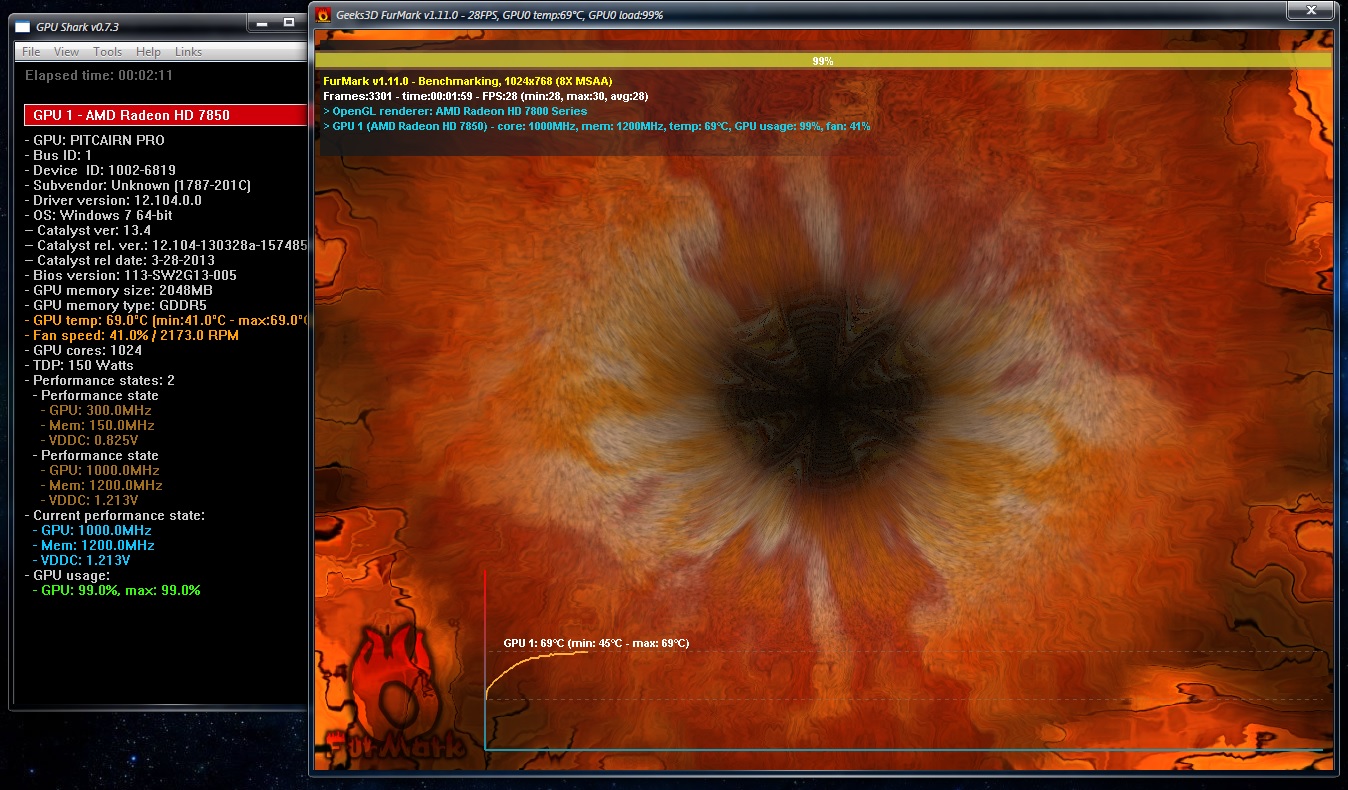
Task: Click the orange 'GPU temp: 69.0°C' line
Action: point(164,320)
